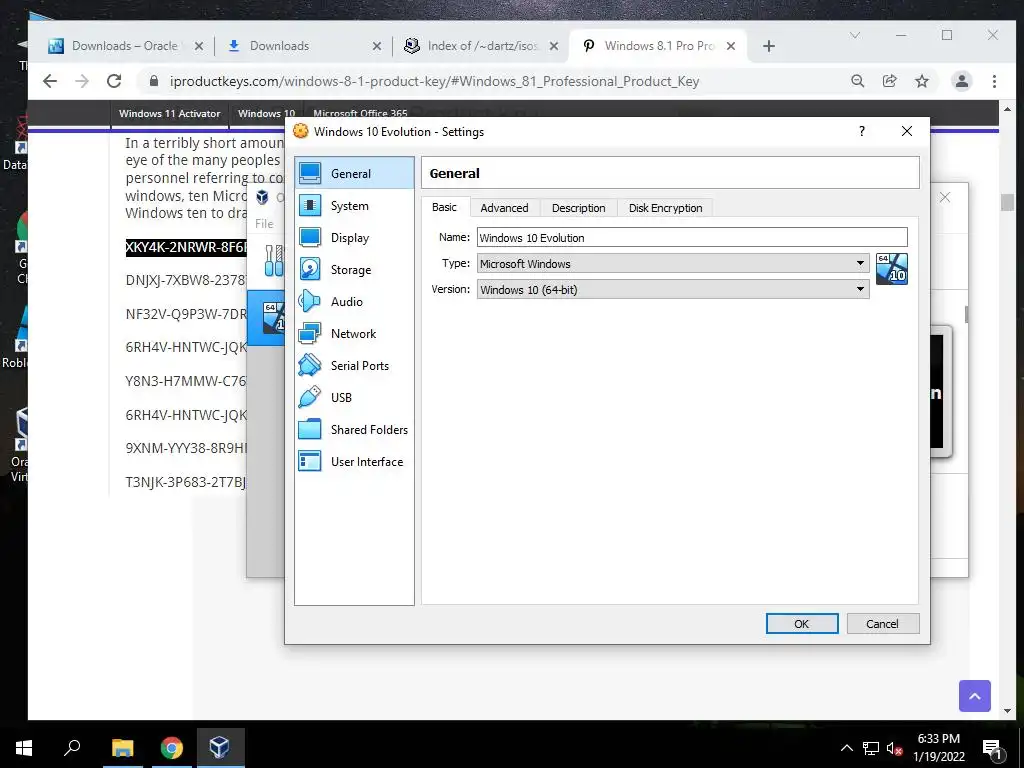The height and width of the screenshot is (768, 1024).
Task: Open the System settings icon
Action: 310,205
